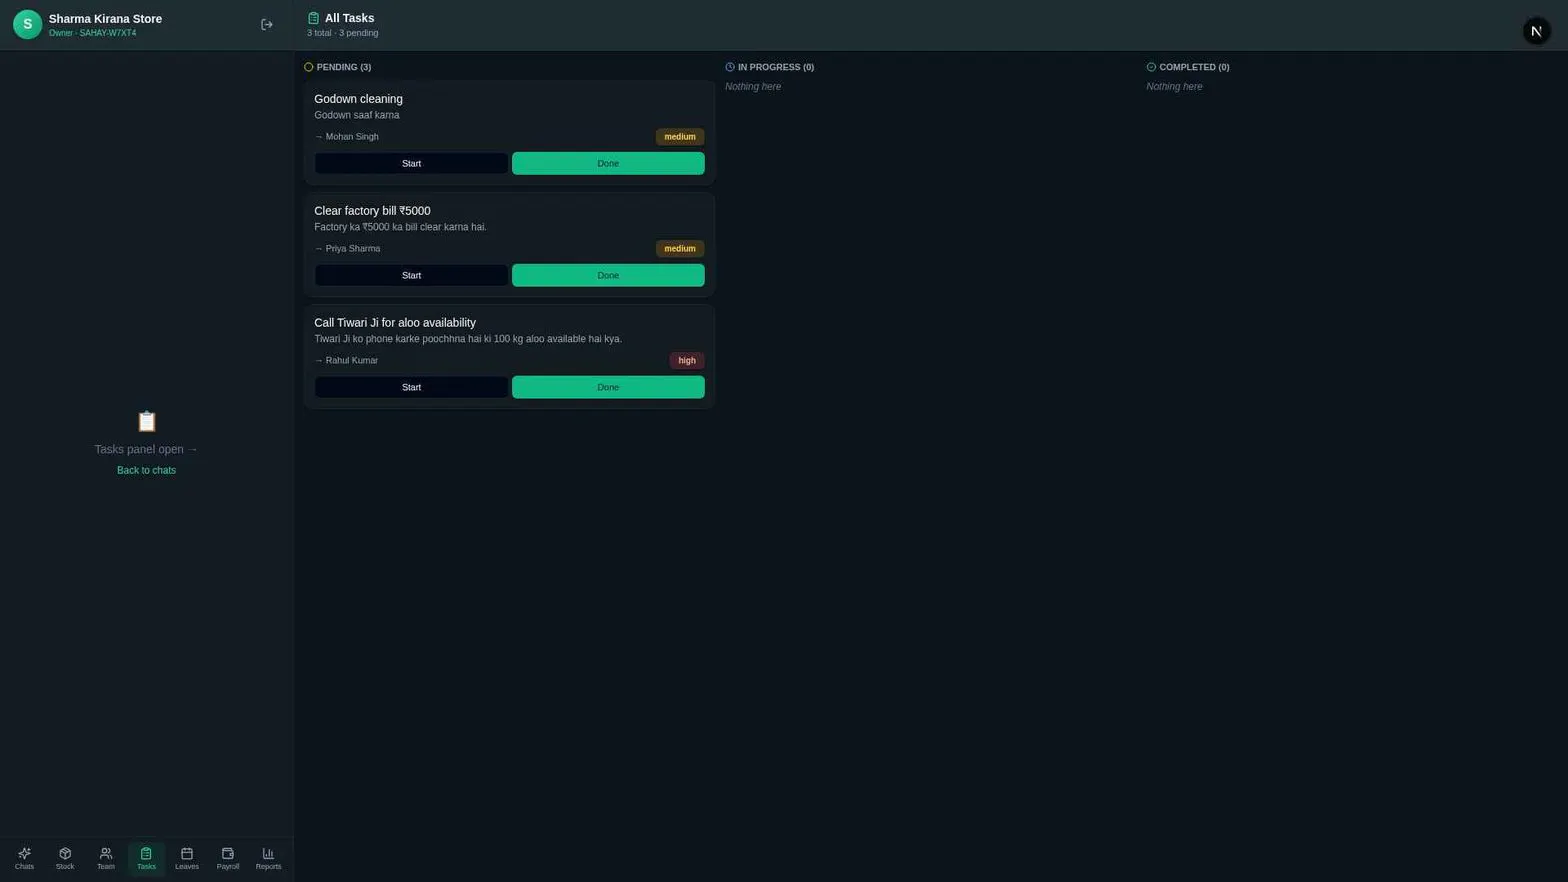Click the Completed check icon
This screenshot has width=1568, height=882.
(1151, 67)
